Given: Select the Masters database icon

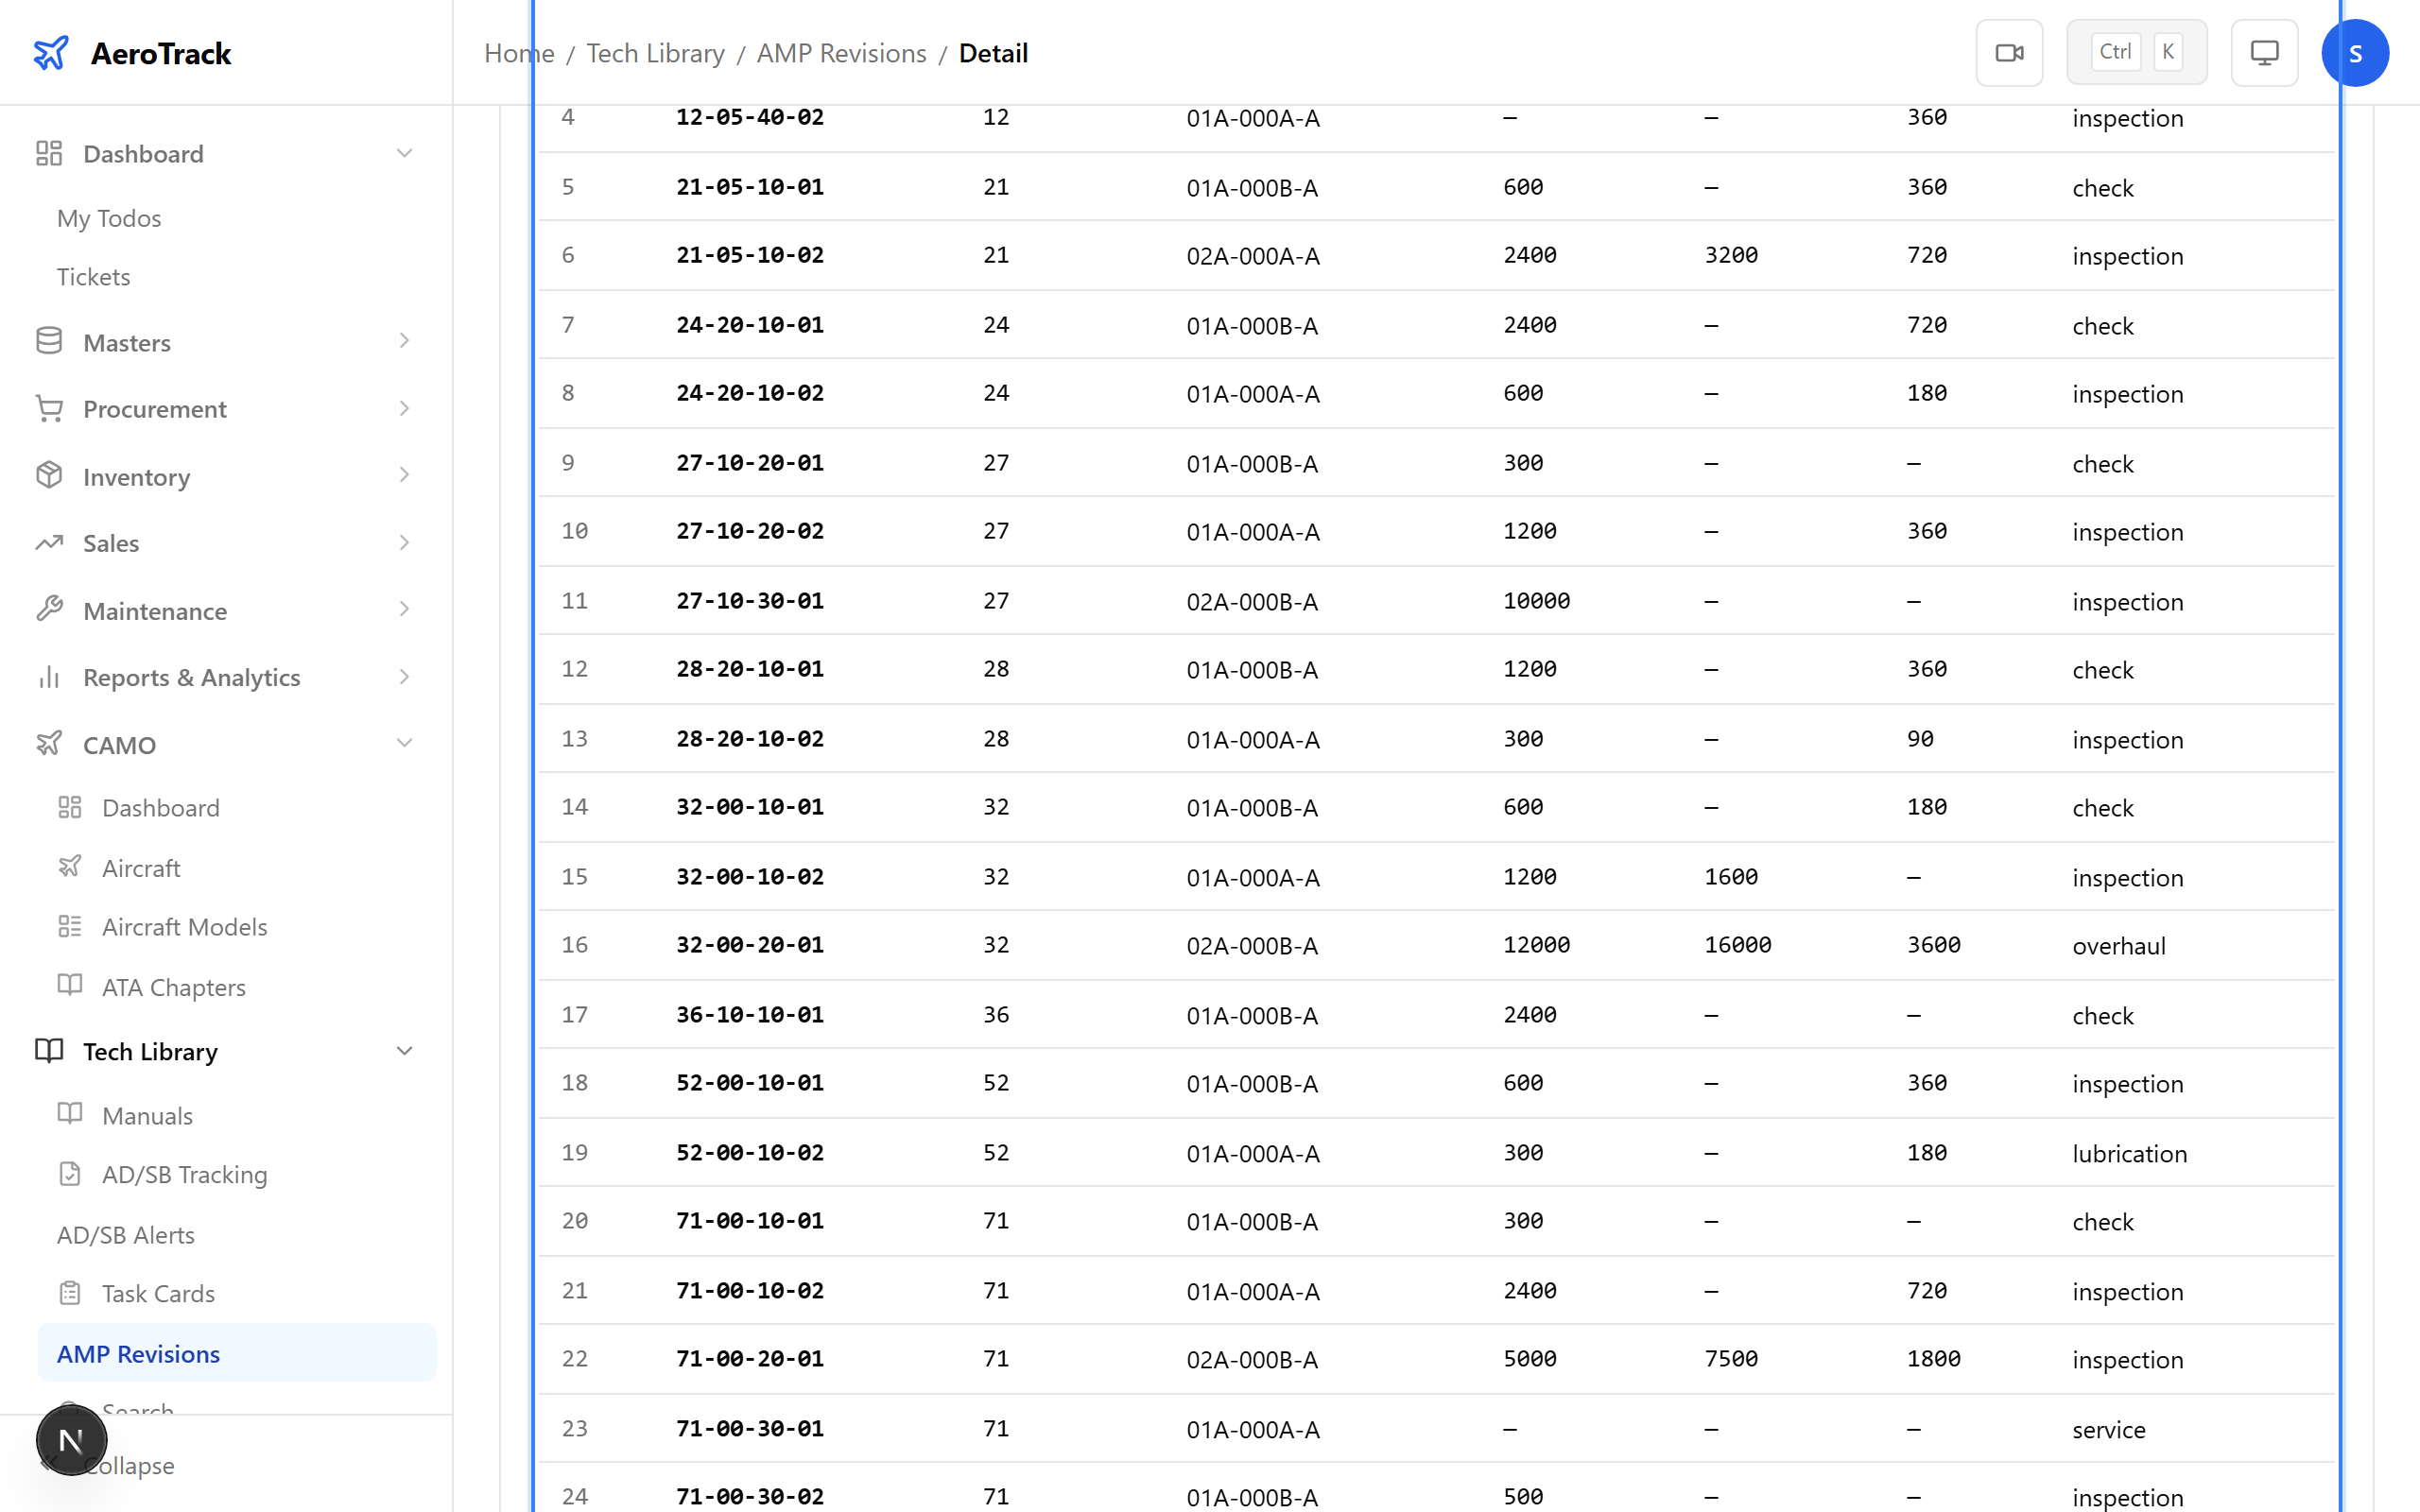Looking at the screenshot, I should point(49,341).
